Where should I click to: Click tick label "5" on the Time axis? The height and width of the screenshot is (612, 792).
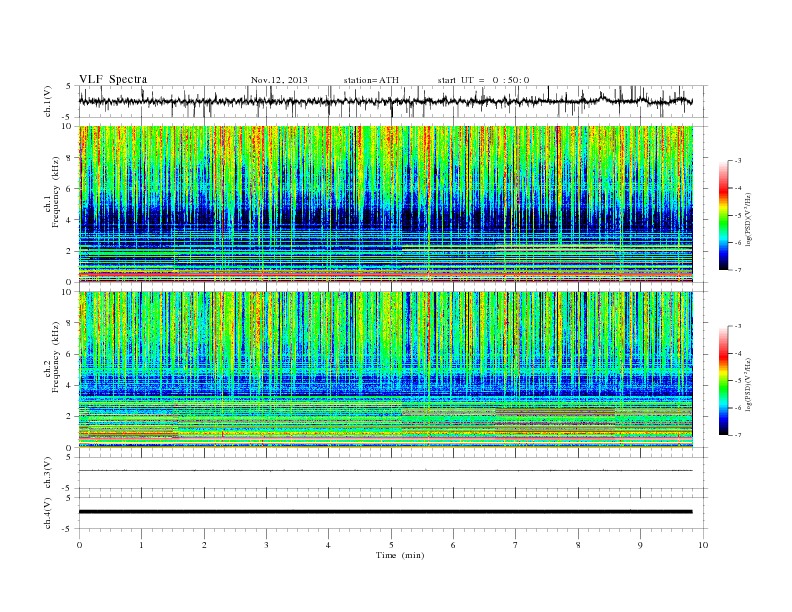(391, 545)
